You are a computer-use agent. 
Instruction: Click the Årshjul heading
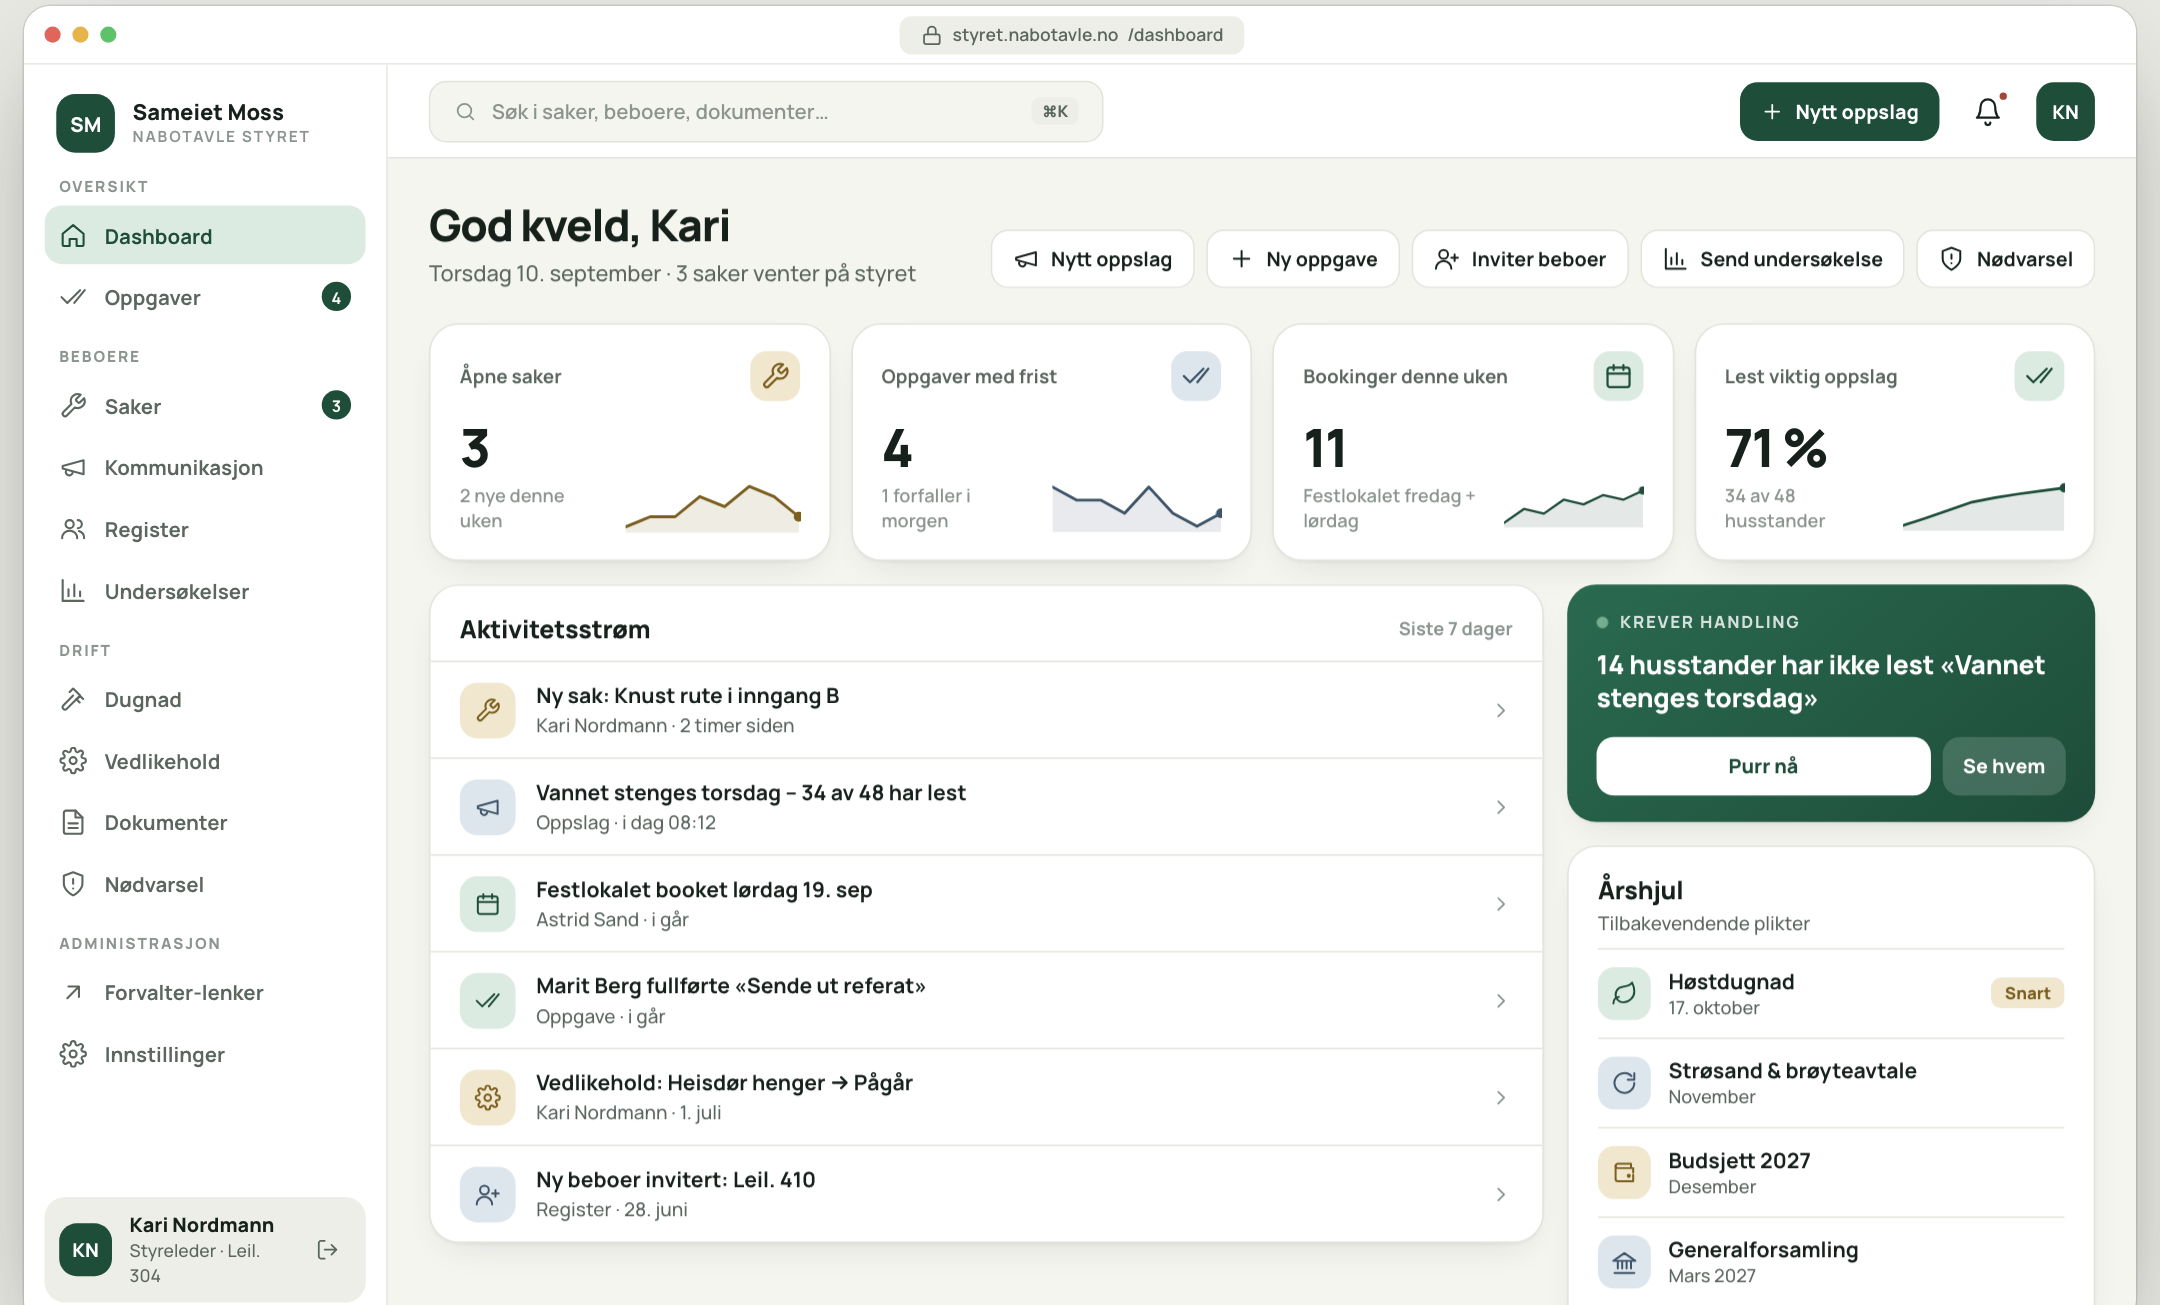click(1640, 890)
